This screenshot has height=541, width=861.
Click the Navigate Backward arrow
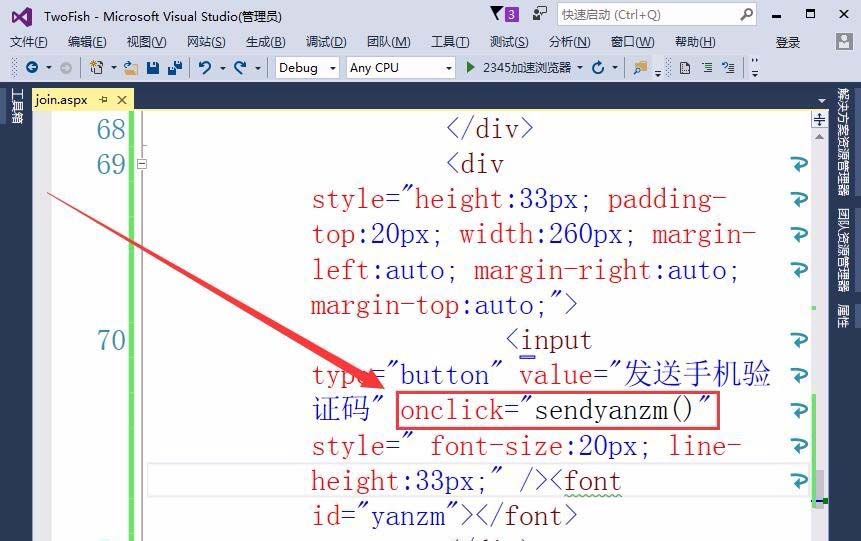click(x=32, y=68)
